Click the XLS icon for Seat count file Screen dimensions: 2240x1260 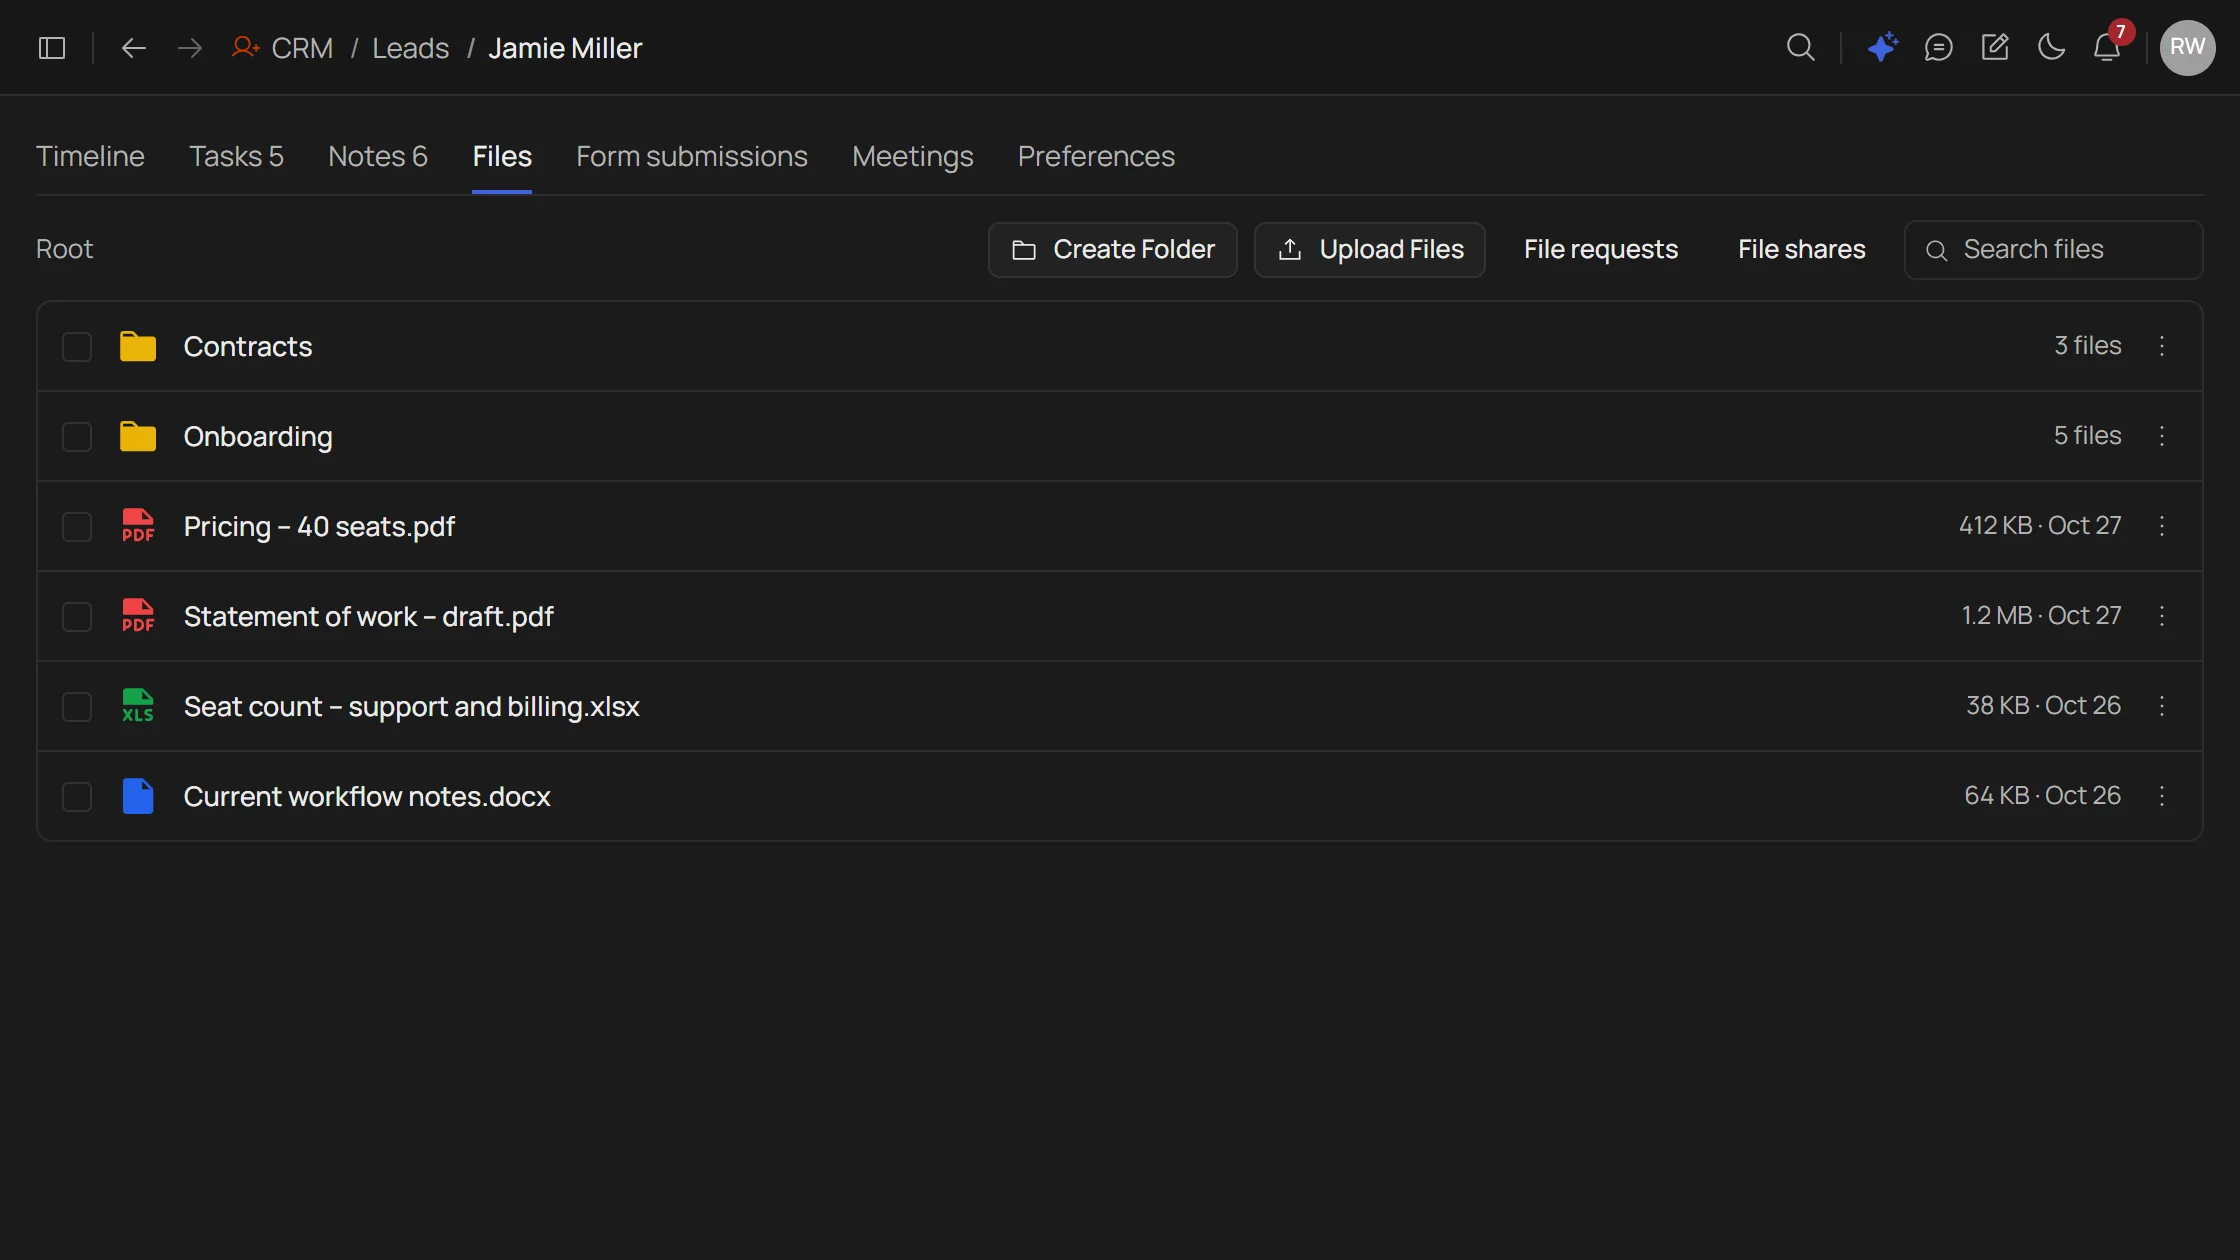138,706
